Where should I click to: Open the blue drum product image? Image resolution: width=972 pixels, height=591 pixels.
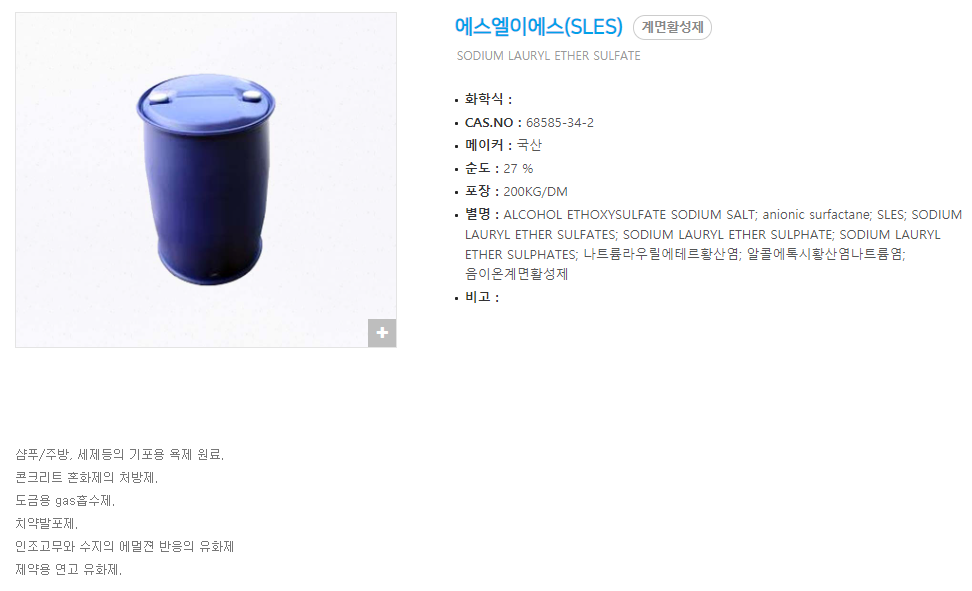click(x=206, y=180)
